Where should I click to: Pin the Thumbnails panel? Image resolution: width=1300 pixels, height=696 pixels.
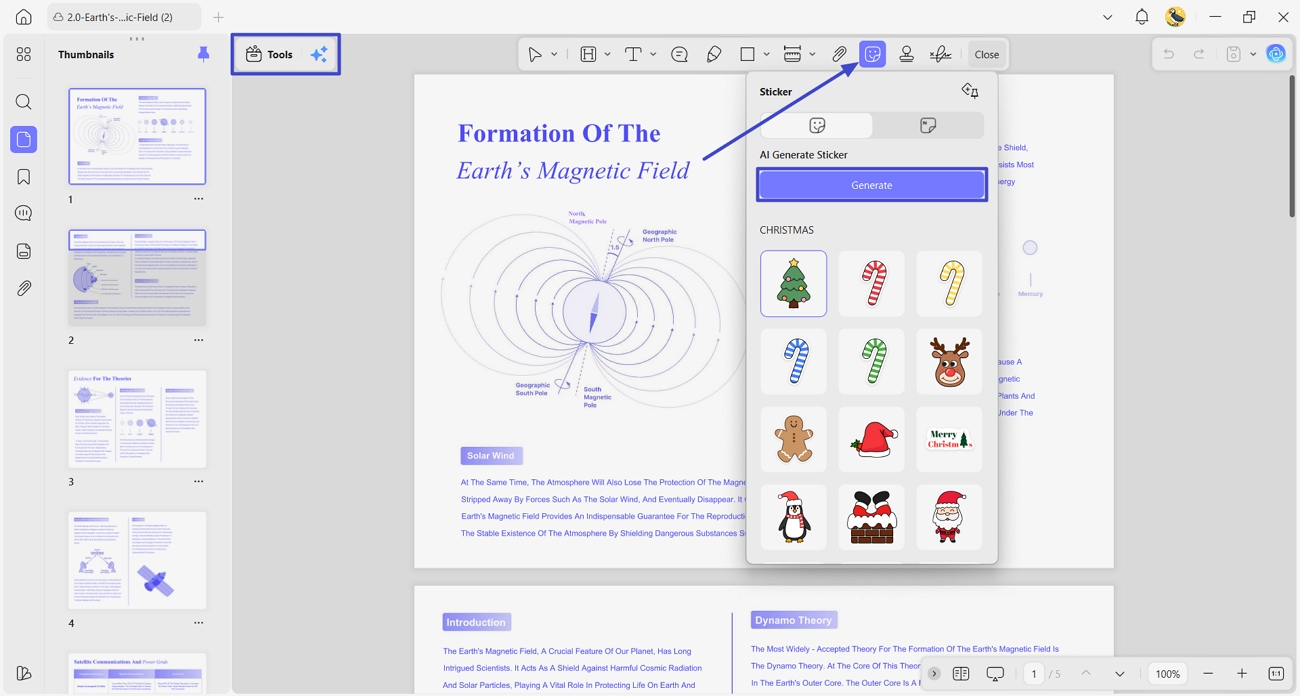coord(203,54)
